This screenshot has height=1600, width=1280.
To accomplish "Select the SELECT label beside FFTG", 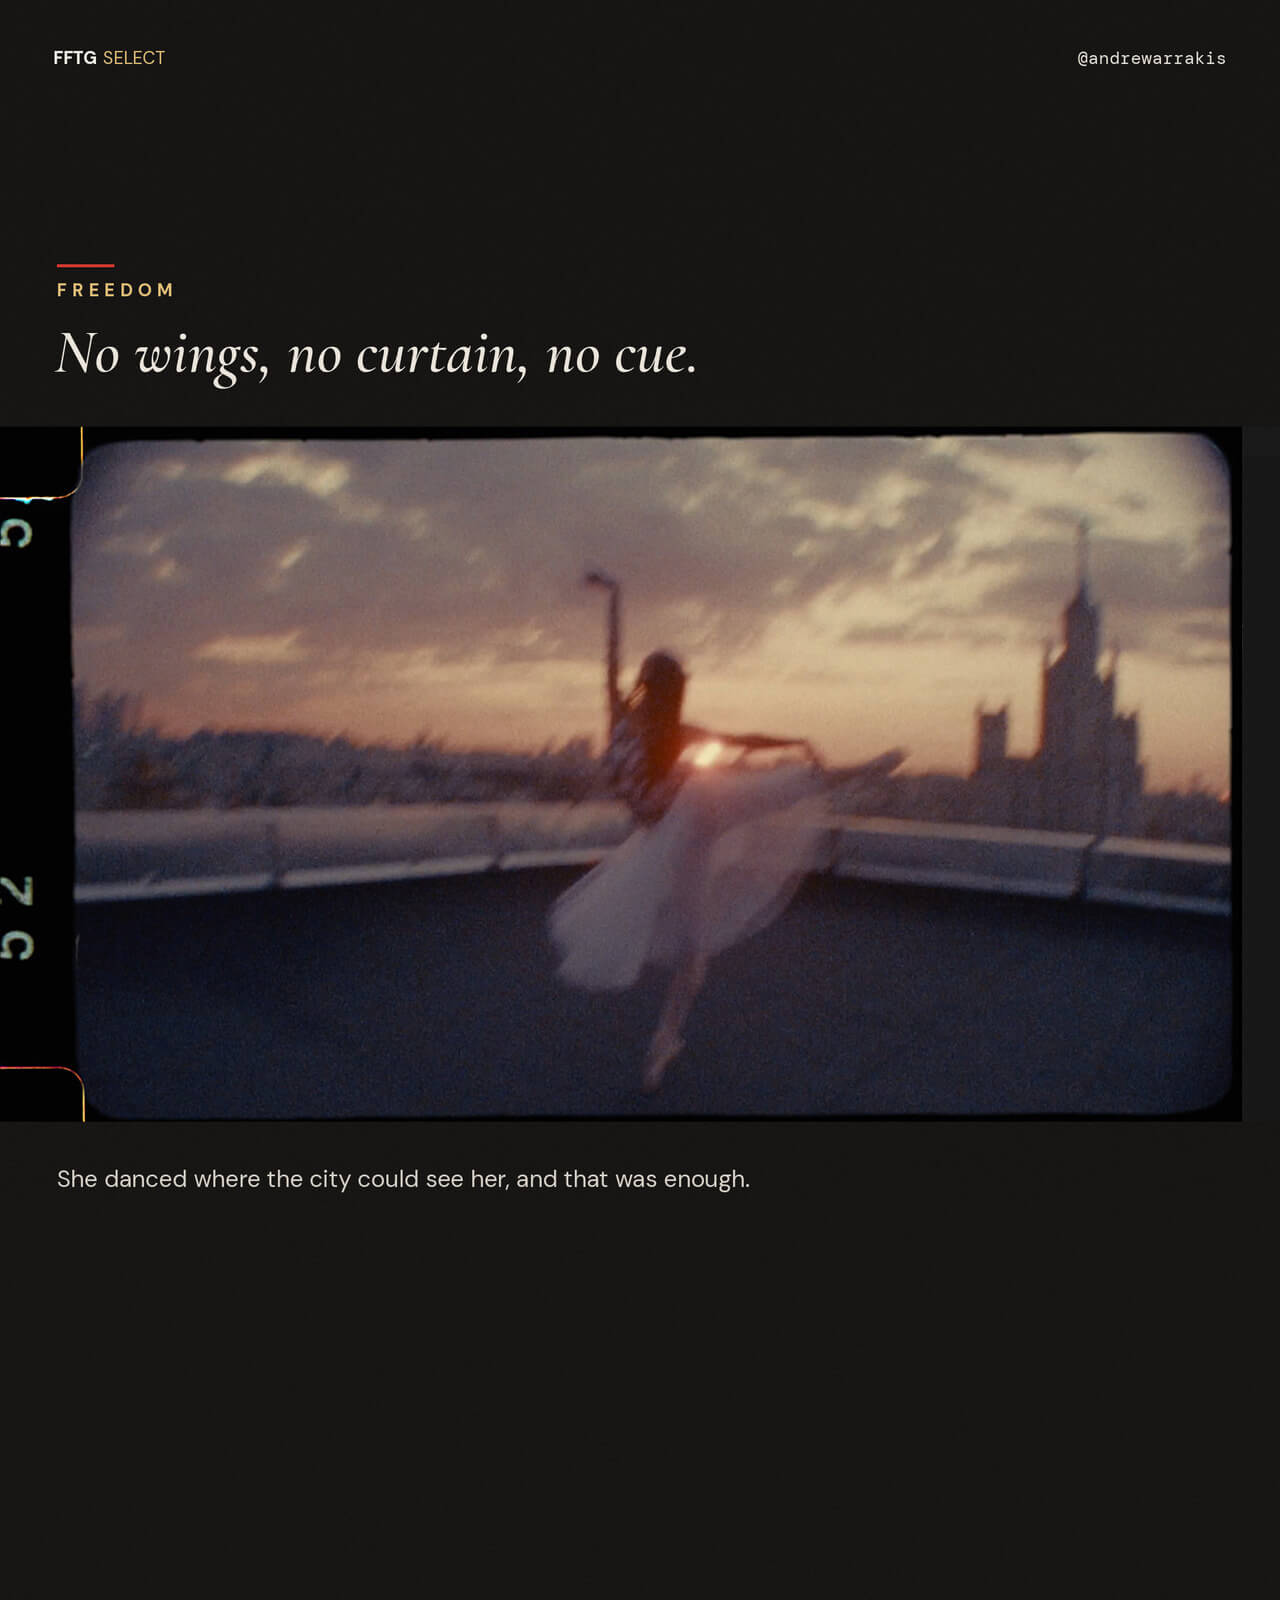I will pos(134,58).
